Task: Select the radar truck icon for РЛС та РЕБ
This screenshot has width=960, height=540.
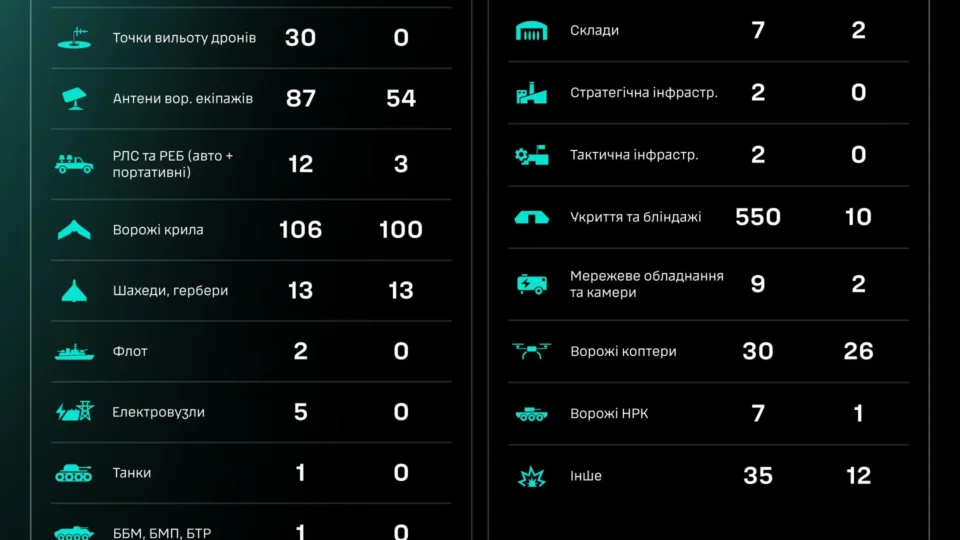Action: 74,163
